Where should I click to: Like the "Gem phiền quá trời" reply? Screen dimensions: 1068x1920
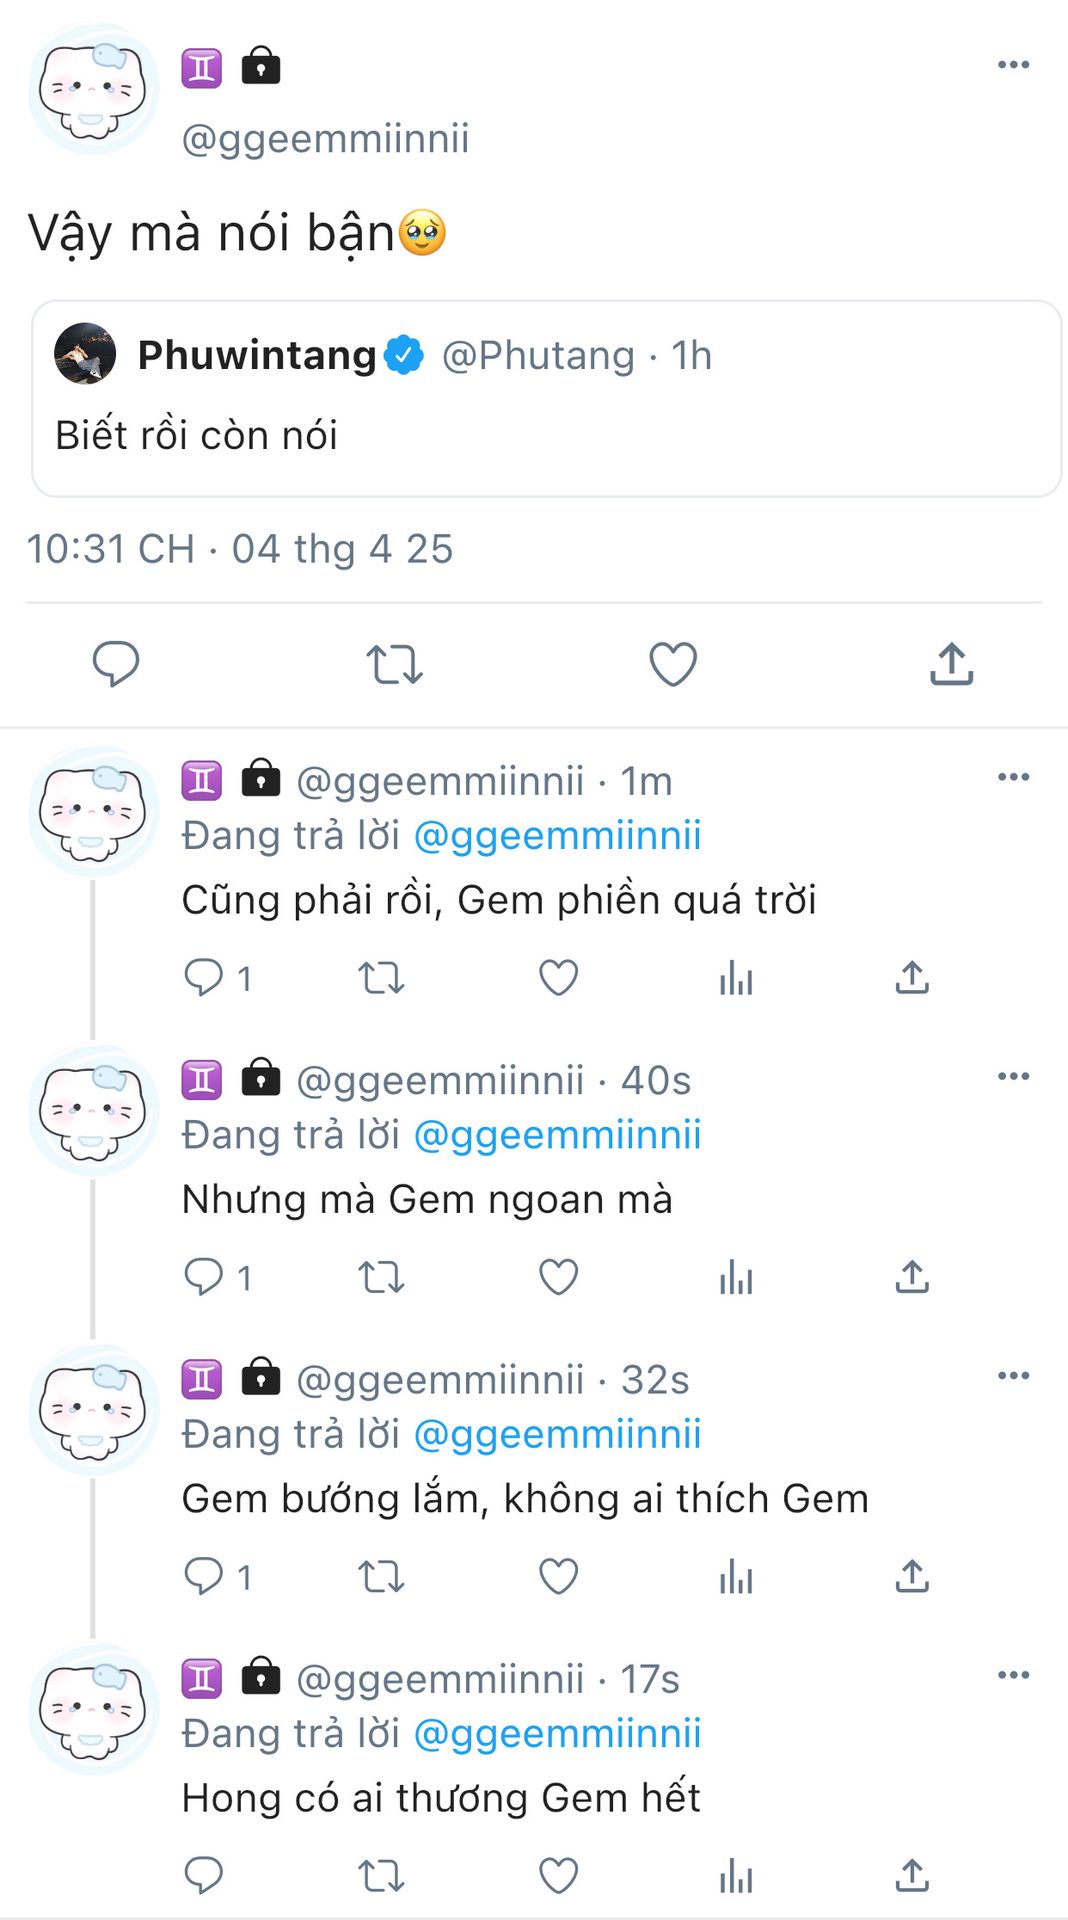558,978
